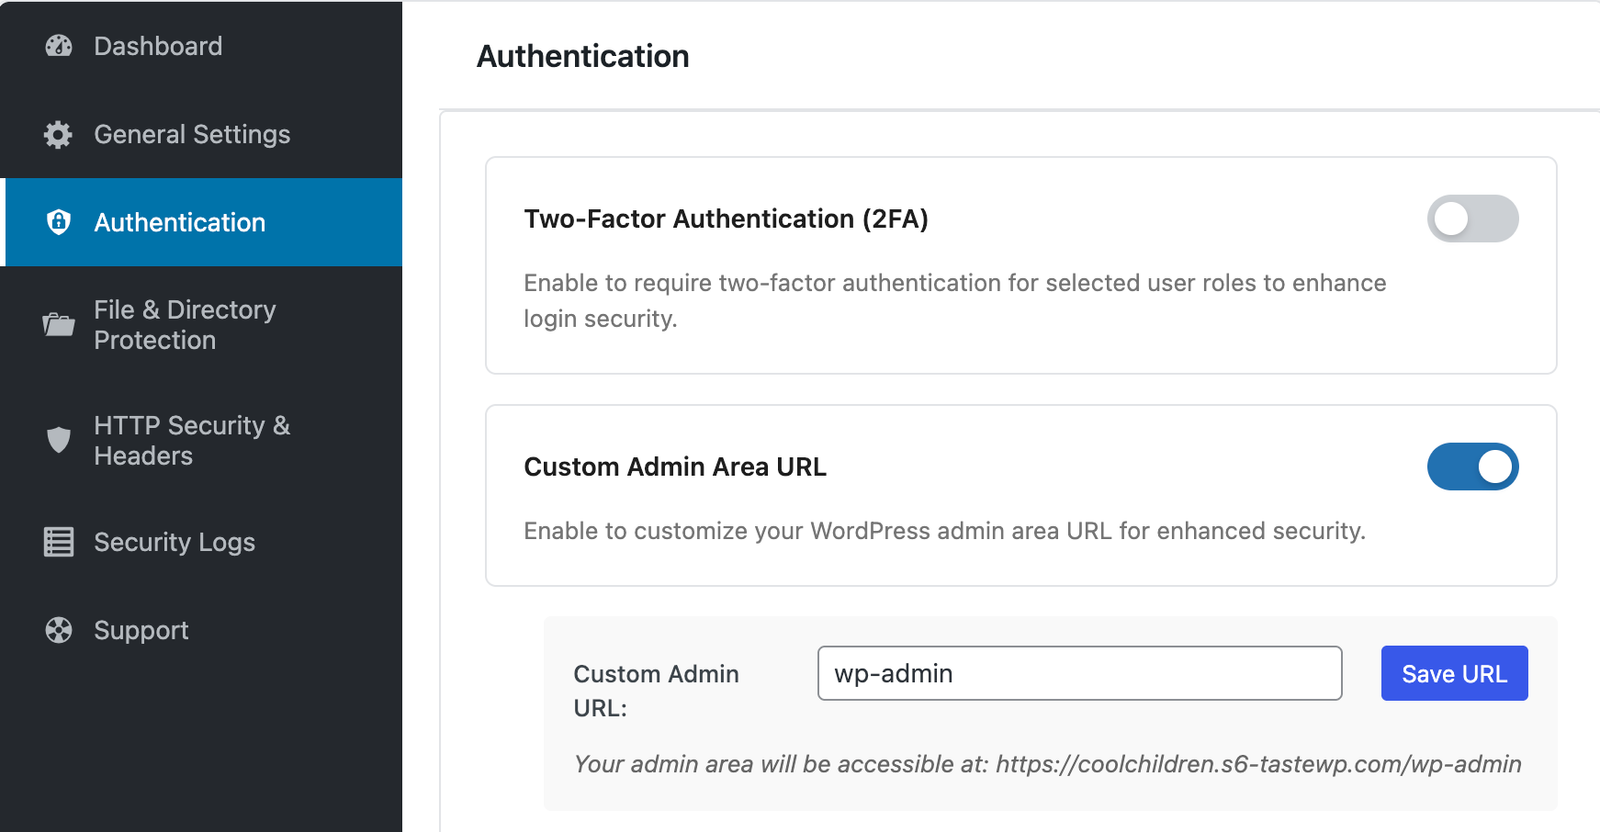Click the HTTP Security shield icon

59,440
